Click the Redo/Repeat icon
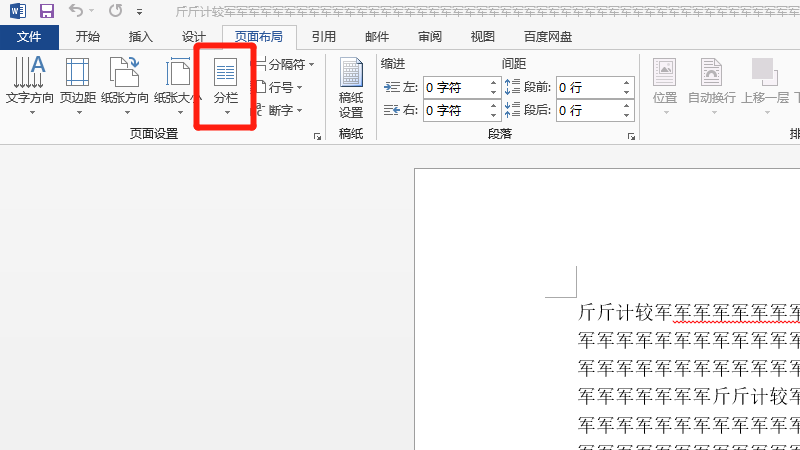The image size is (800, 450). point(115,12)
